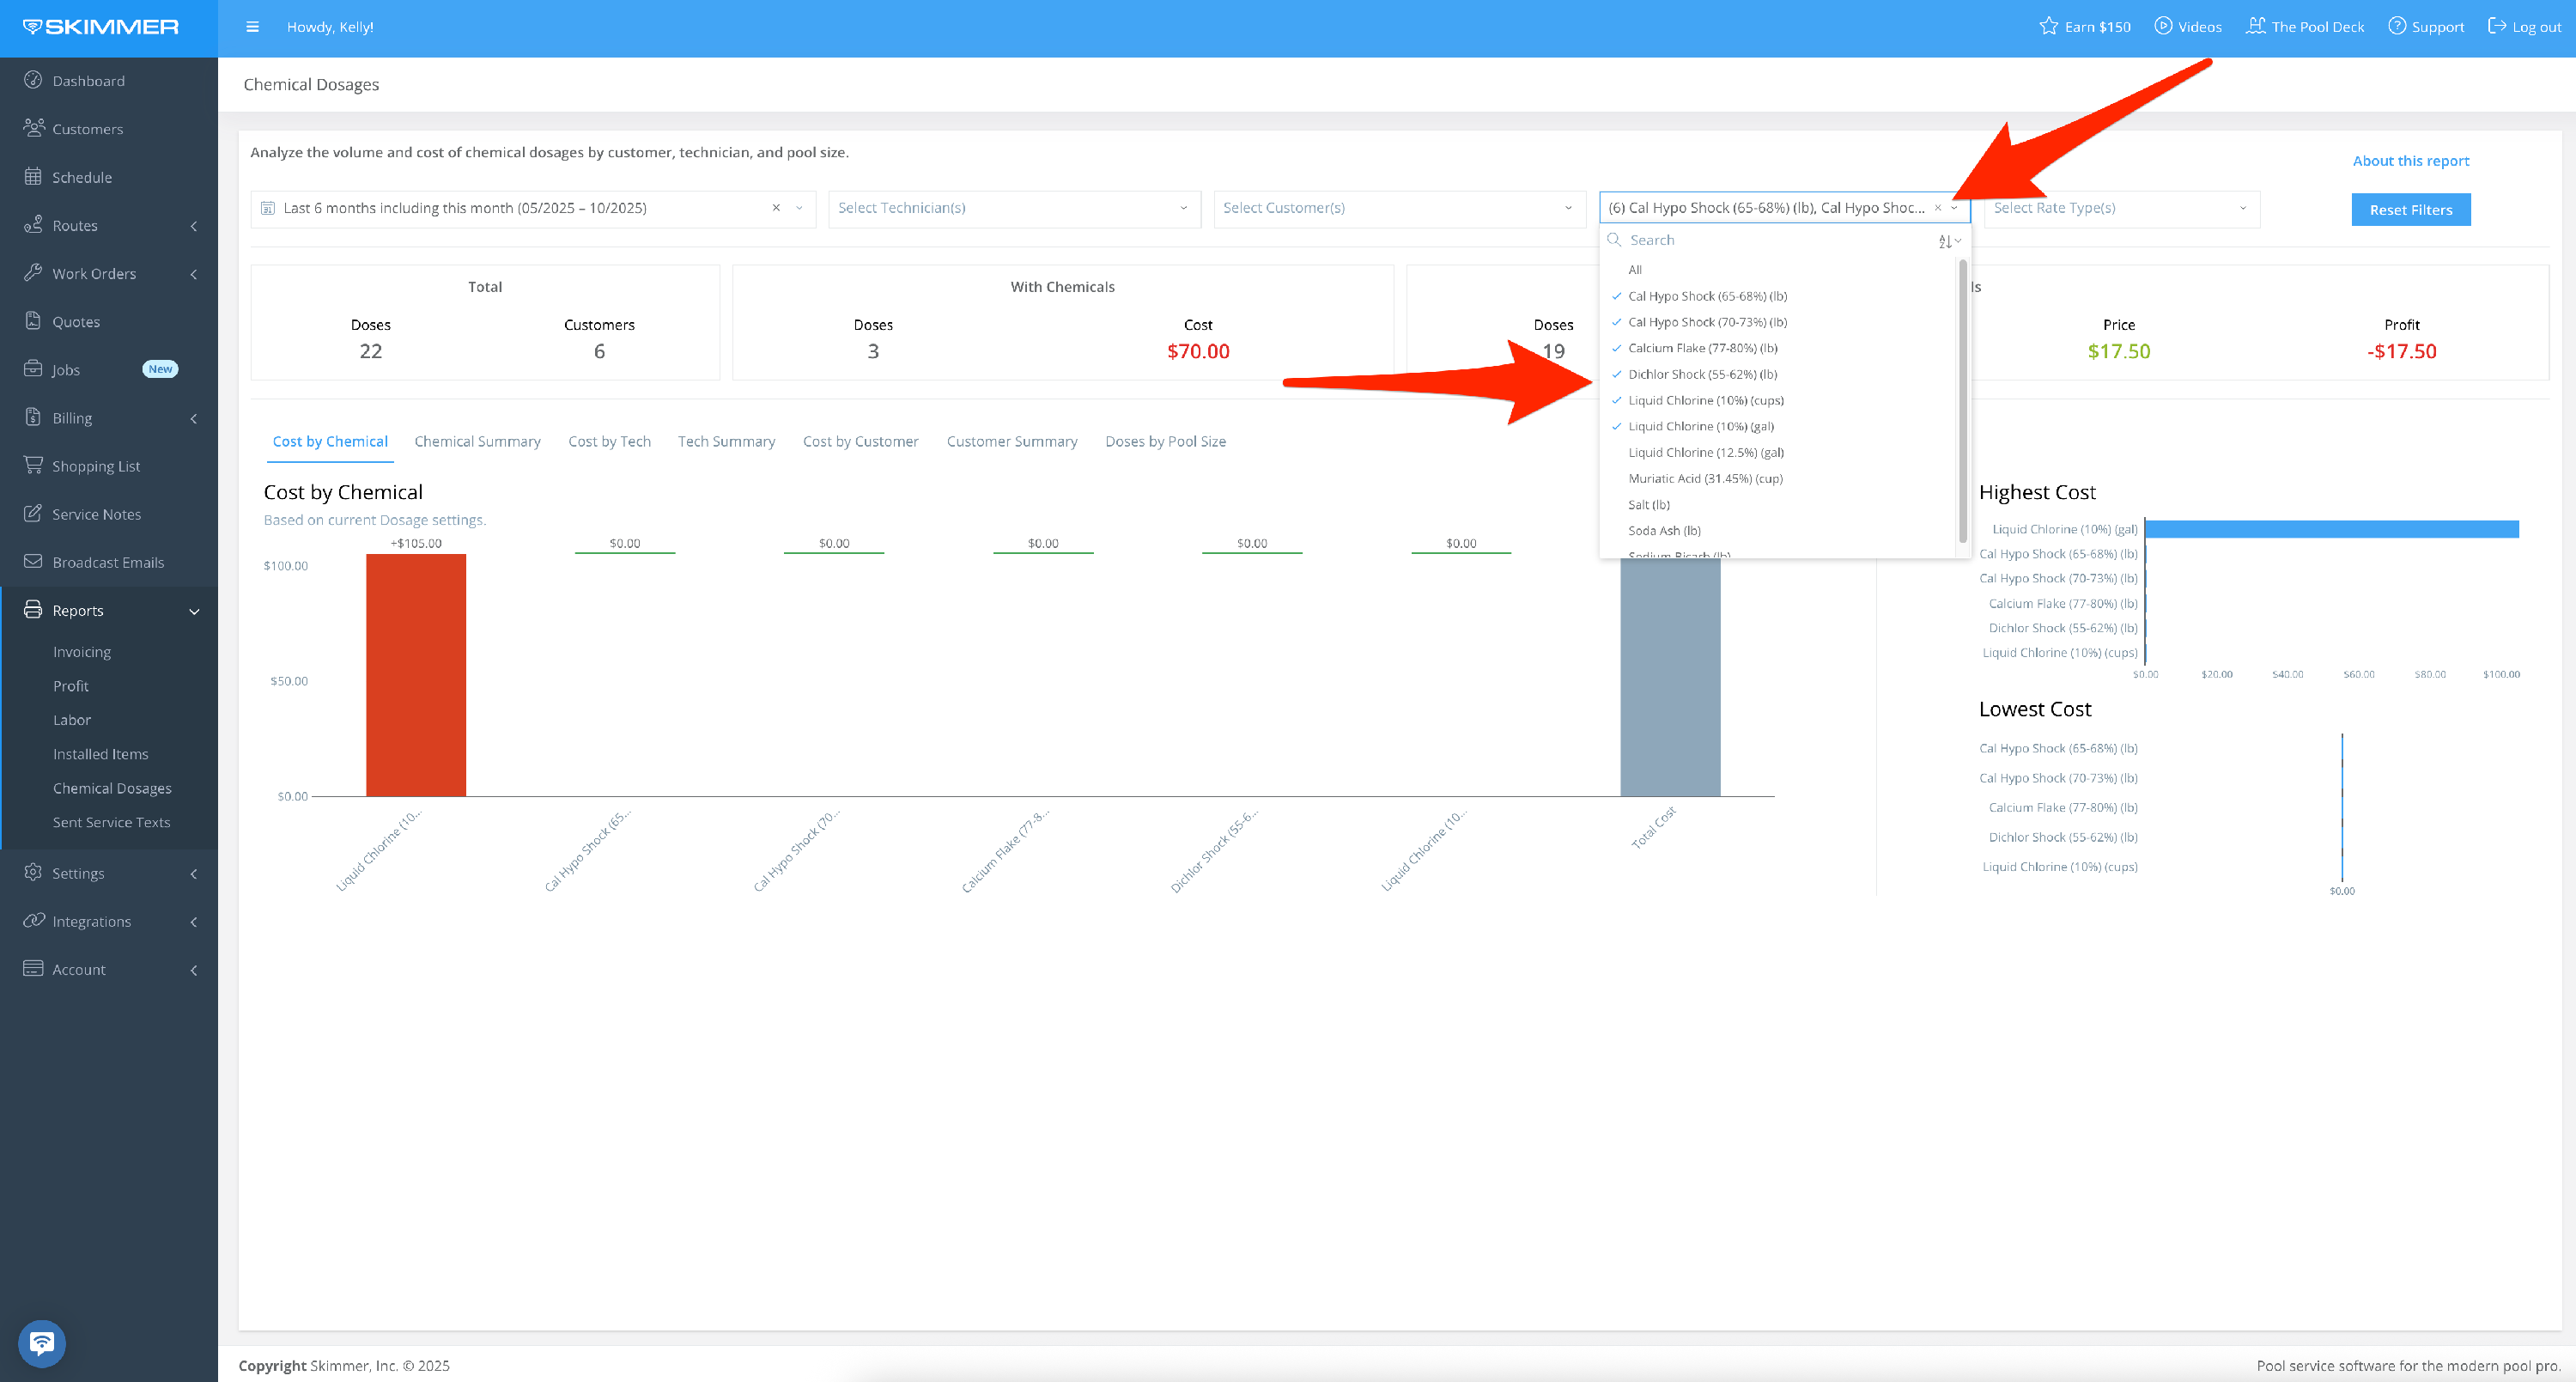Viewport: 2576px width, 1382px height.
Task: Click the red Liquid Chlorine chart bar
Action: (416, 675)
